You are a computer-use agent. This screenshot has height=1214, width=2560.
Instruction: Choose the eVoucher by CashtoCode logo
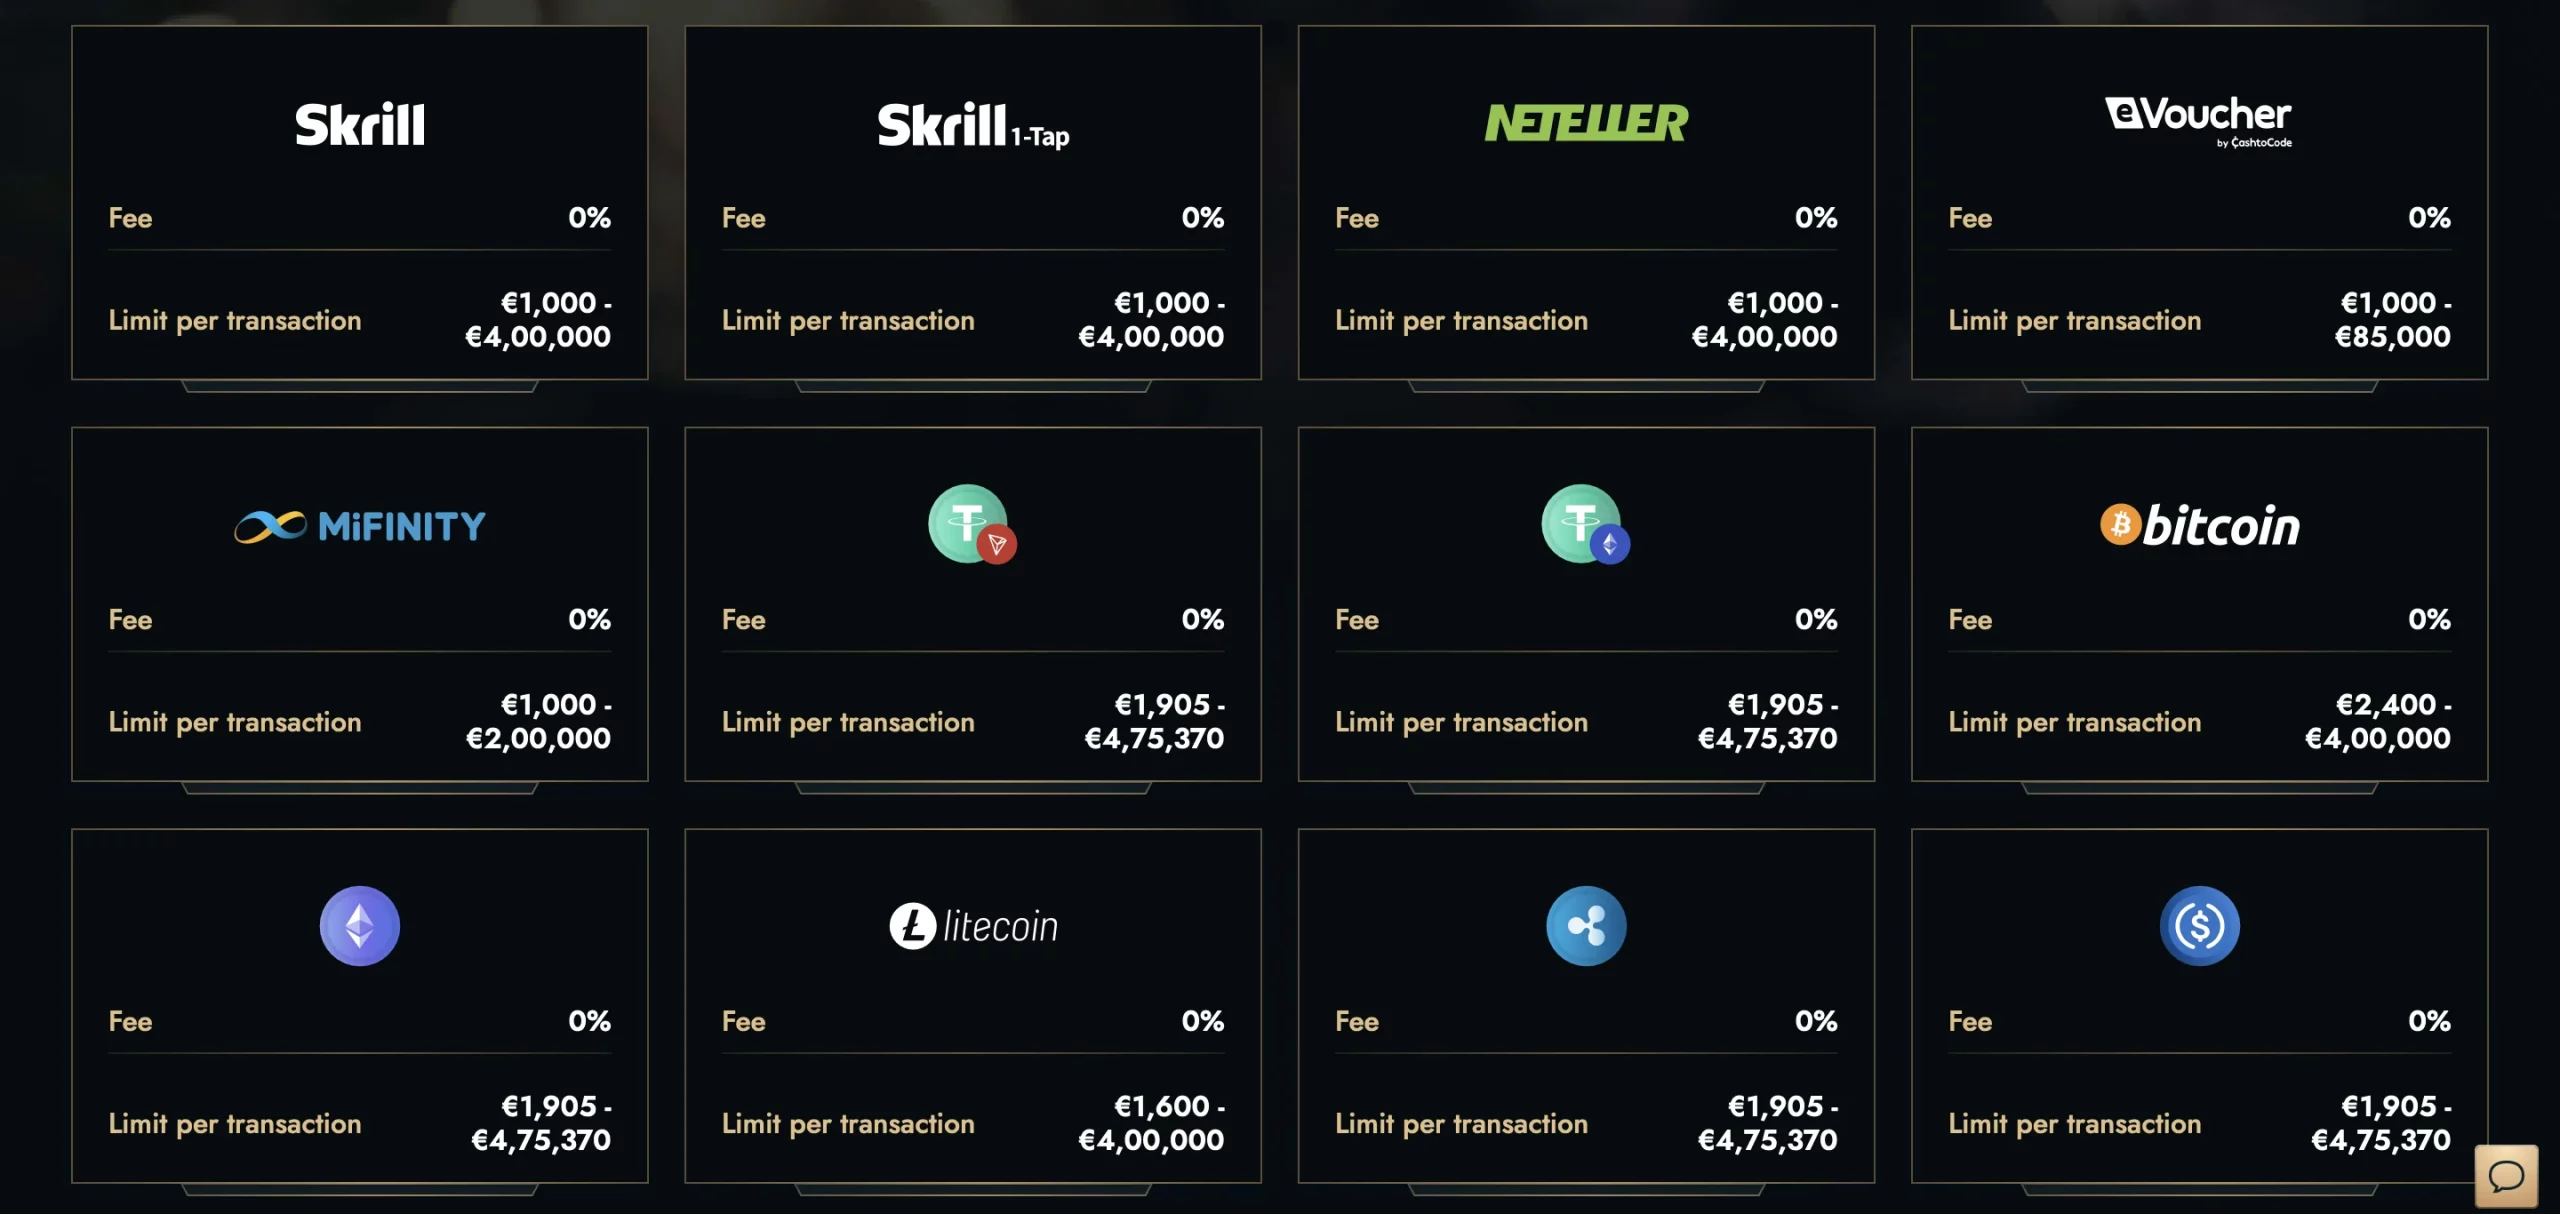[2199, 122]
